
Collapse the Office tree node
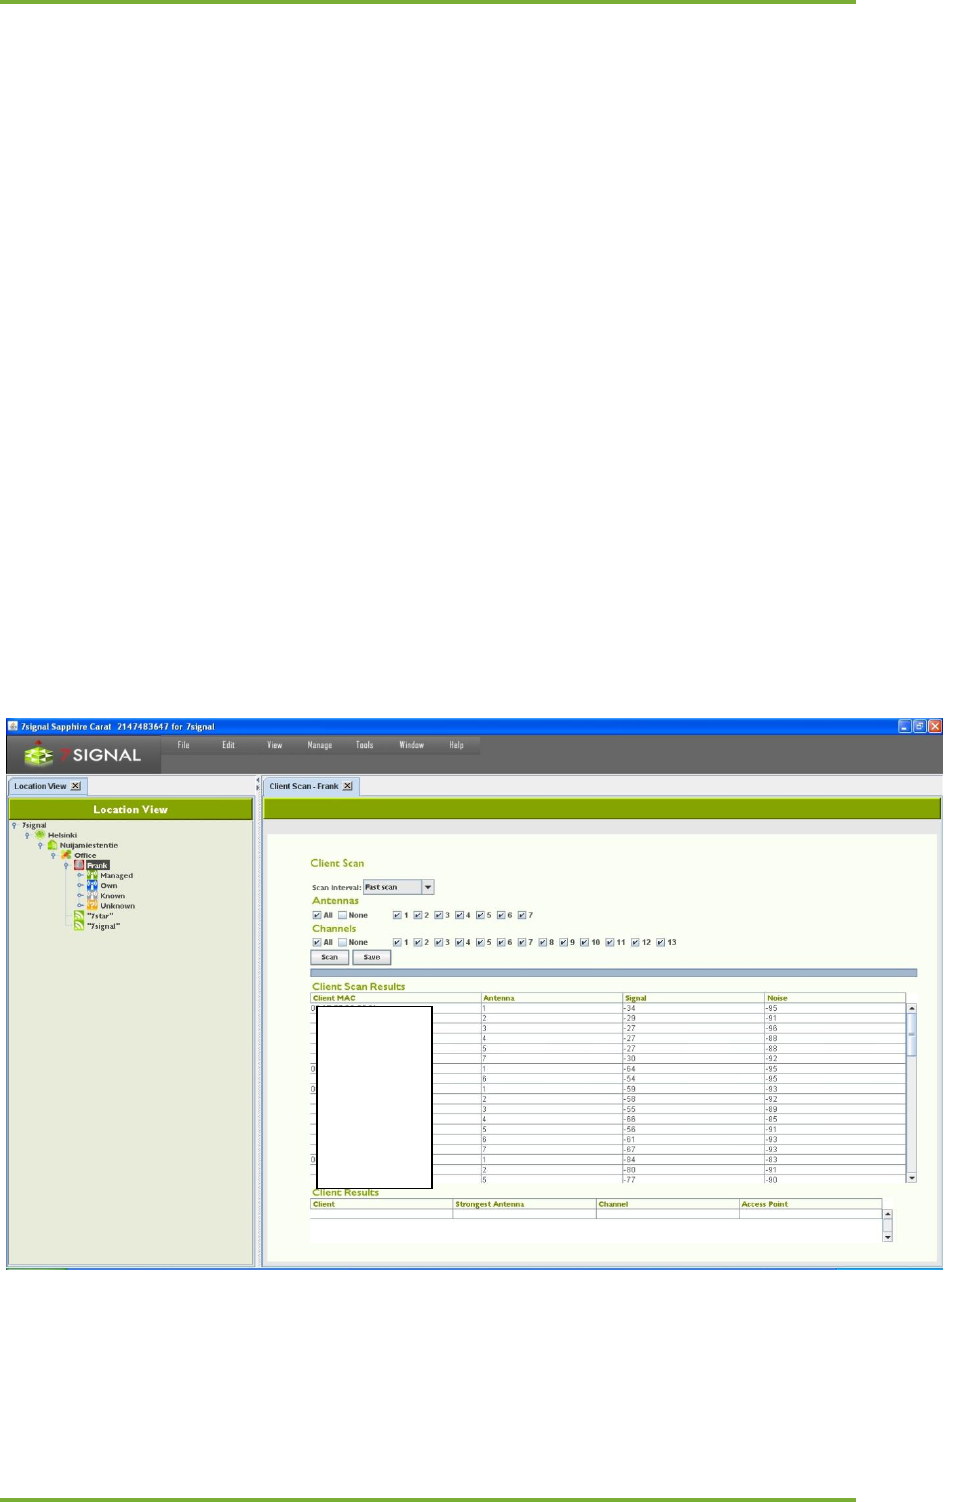[54, 855]
